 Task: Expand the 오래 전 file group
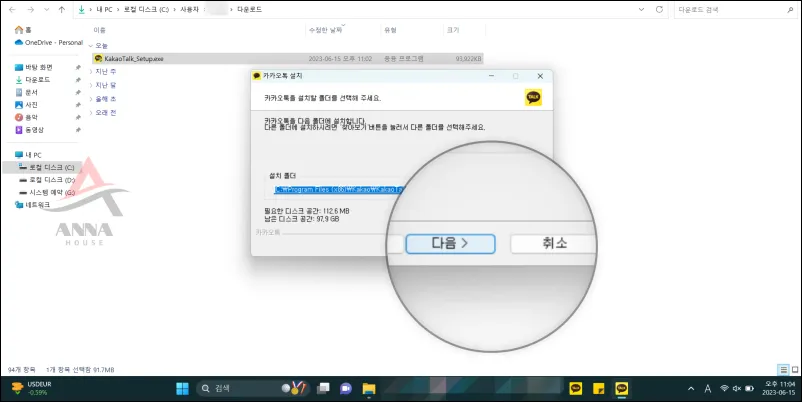click(91, 113)
